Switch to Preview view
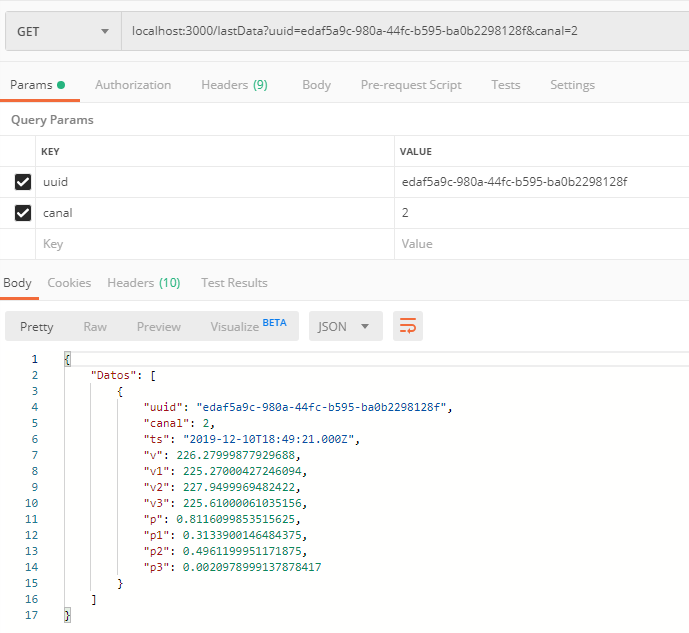689x633 pixels. pos(159,327)
